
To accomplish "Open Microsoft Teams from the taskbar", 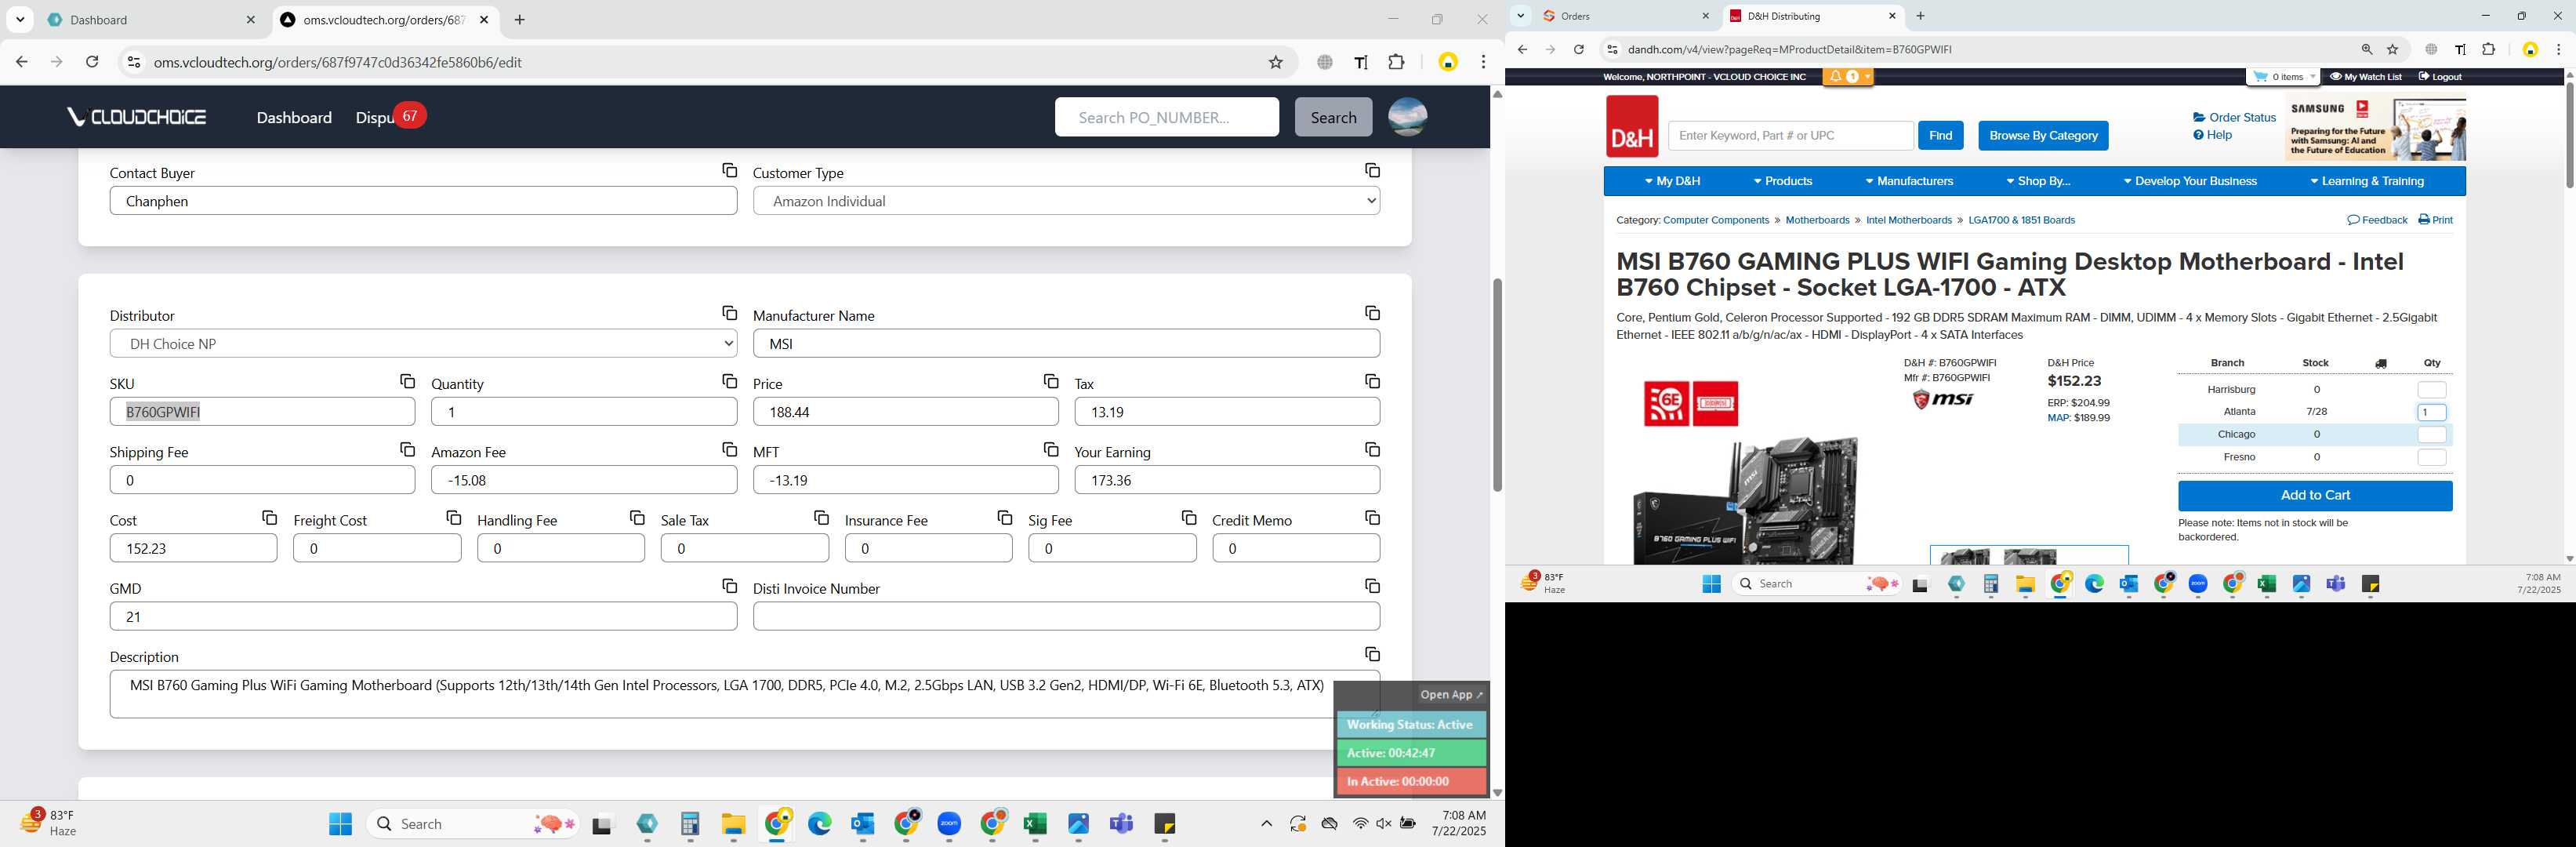I will pos(1121,824).
